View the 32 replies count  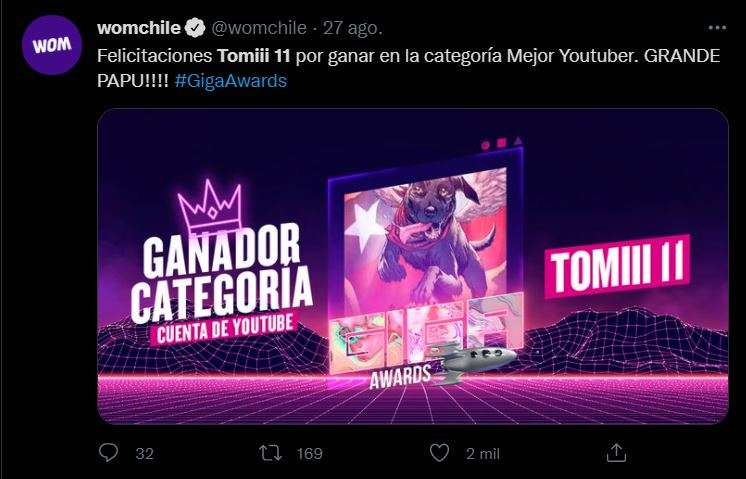pos(145,453)
